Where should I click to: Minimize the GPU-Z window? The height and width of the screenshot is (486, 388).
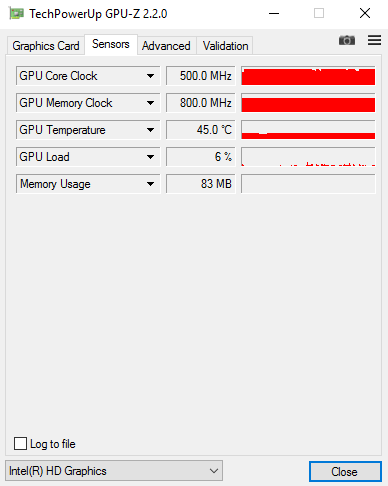click(274, 14)
